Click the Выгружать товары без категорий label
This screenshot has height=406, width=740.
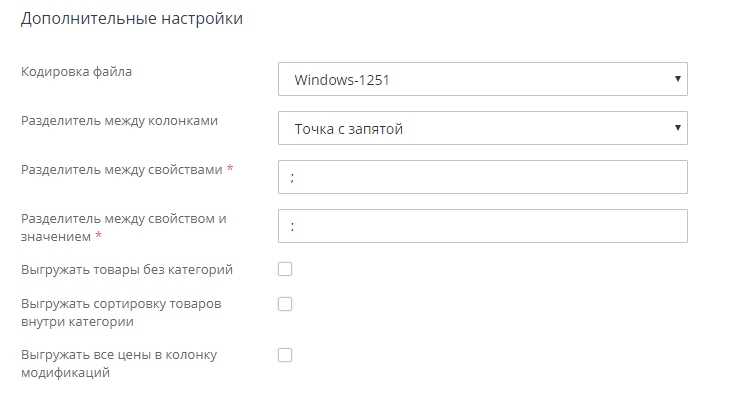click(127, 269)
